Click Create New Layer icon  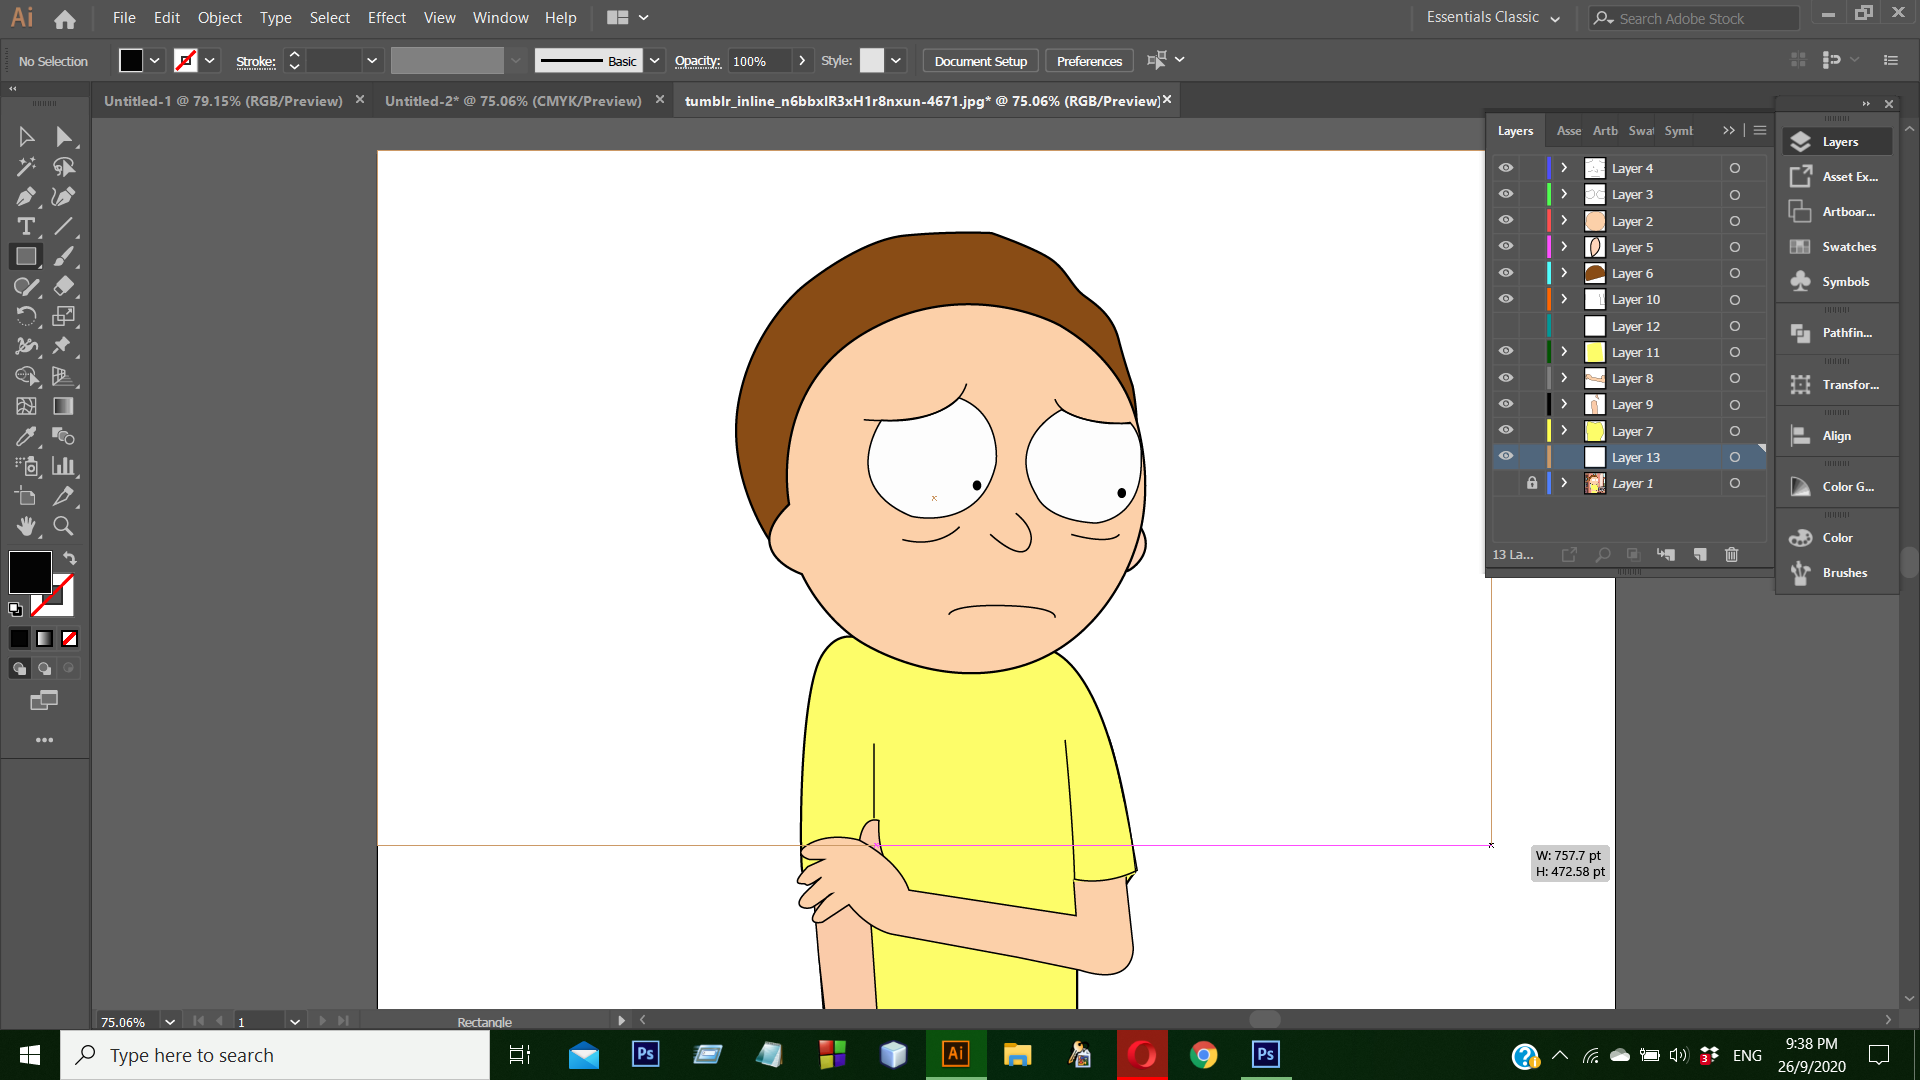tap(1700, 555)
